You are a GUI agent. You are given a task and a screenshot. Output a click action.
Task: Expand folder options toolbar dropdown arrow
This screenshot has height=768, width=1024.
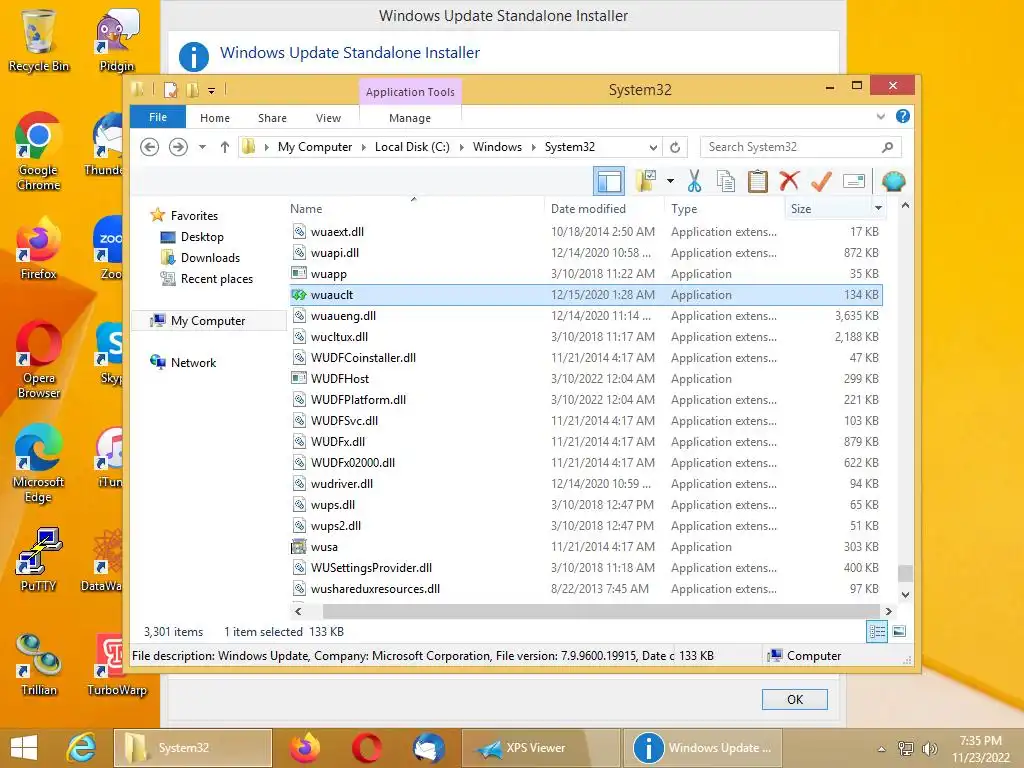670,181
